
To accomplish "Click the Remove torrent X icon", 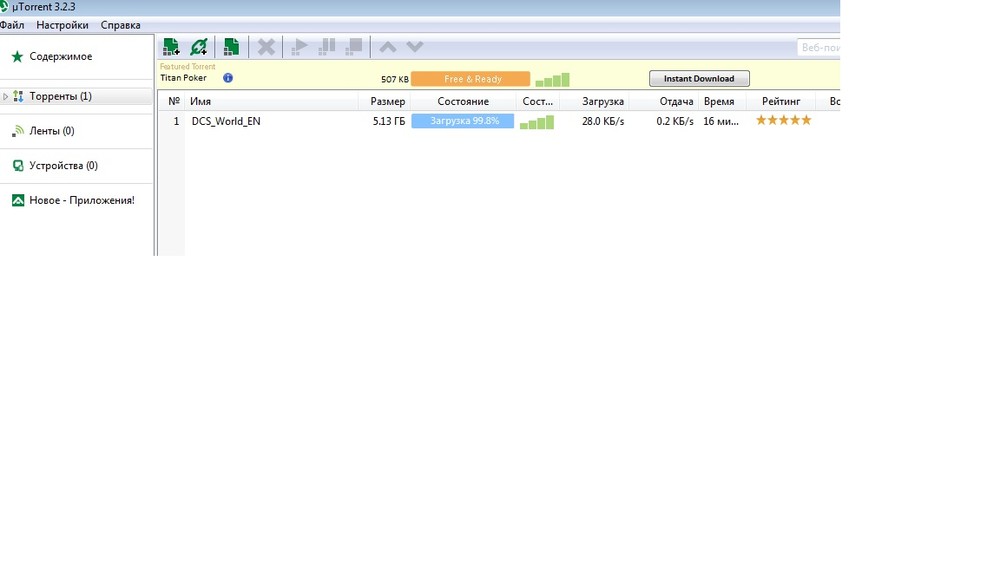I will point(266,47).
